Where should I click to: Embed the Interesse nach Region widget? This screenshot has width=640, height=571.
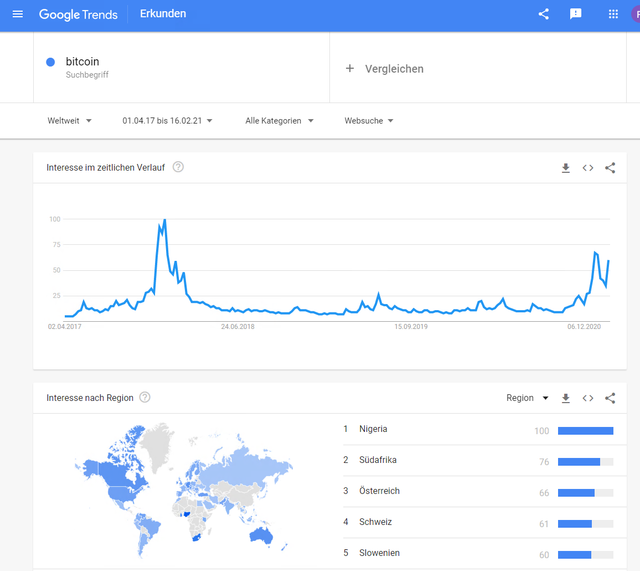click(588, 398)
